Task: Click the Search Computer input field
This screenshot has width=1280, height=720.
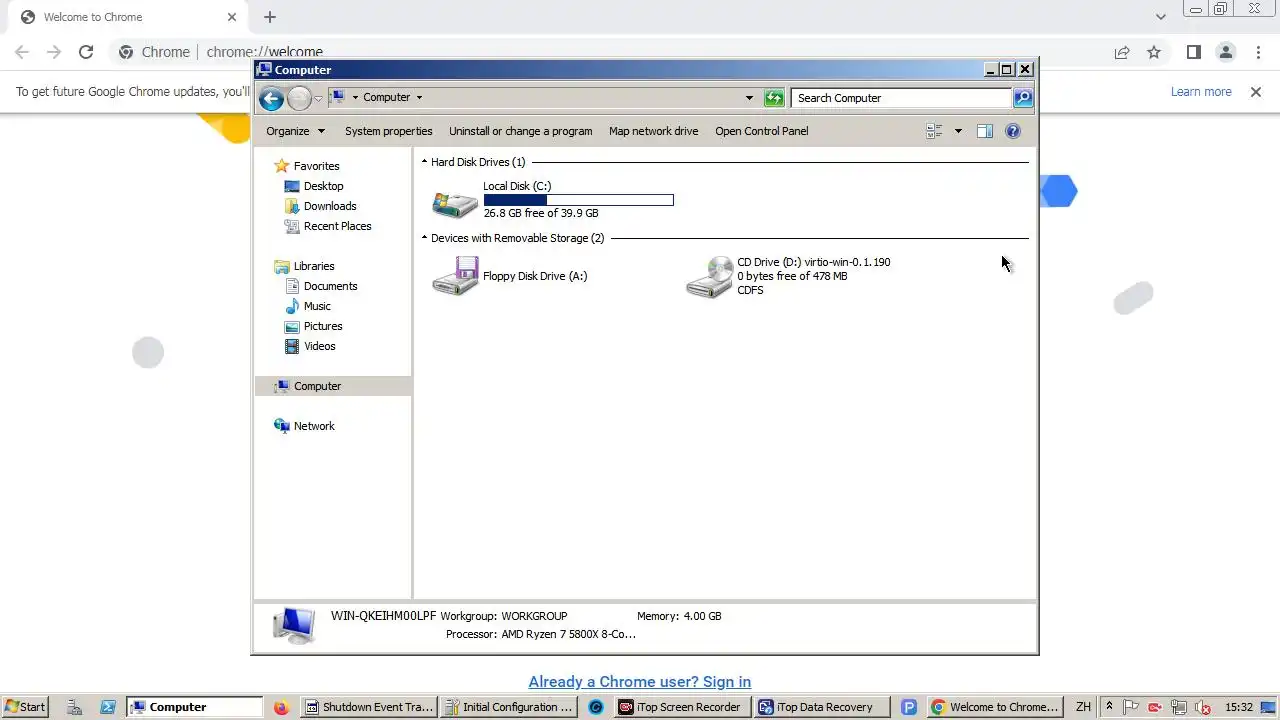Action: click(x=901, y=98)
